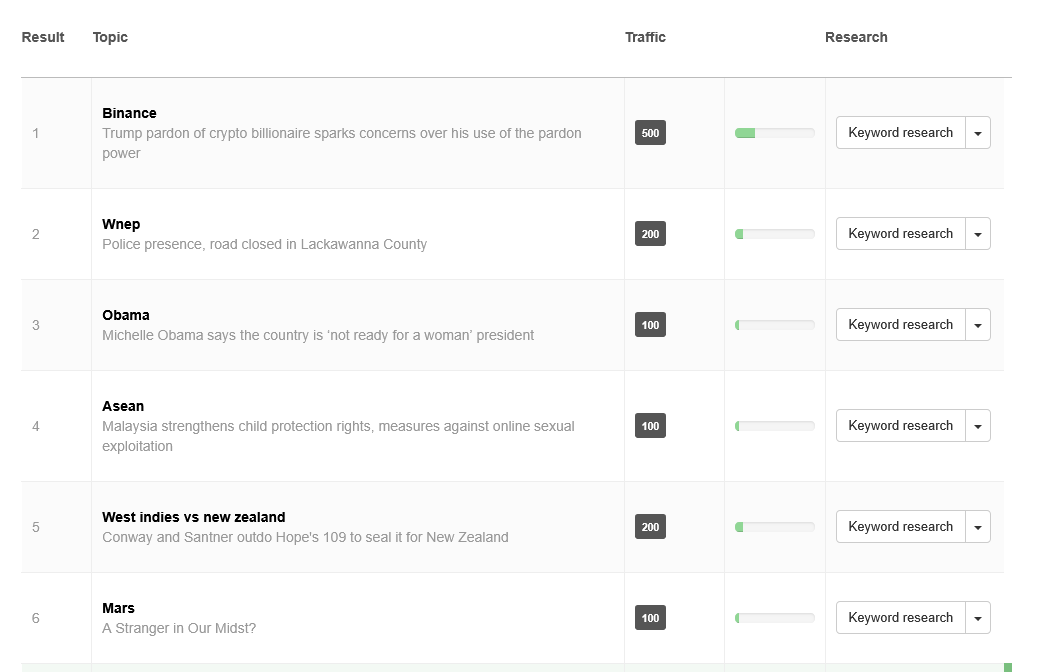Click Keyword research button for Binance

click(900, 133)
